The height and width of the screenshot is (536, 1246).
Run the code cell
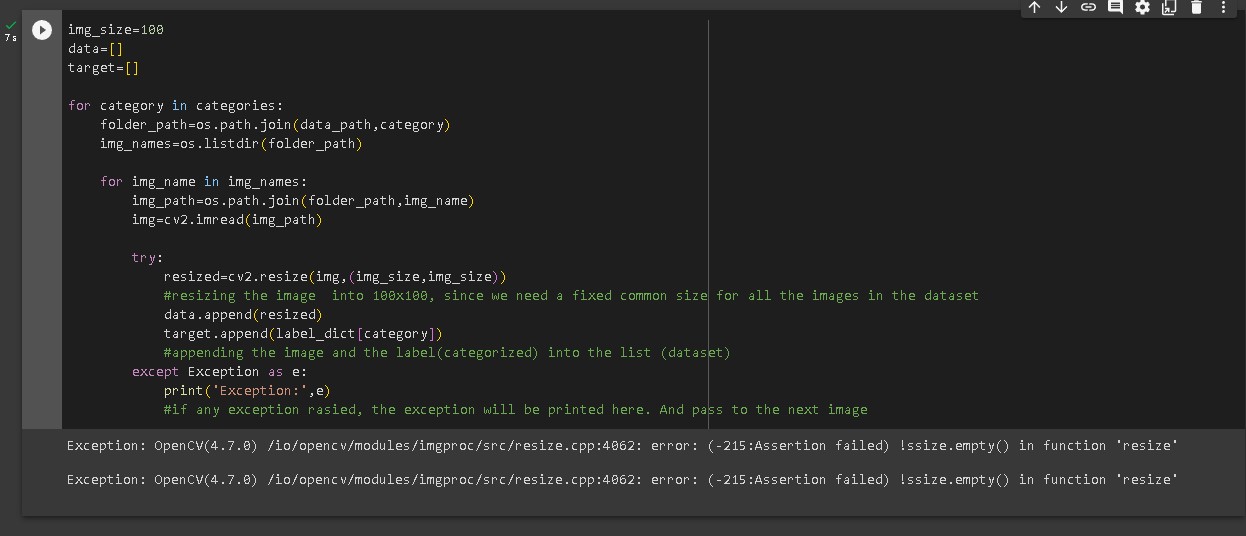[42, 30]
